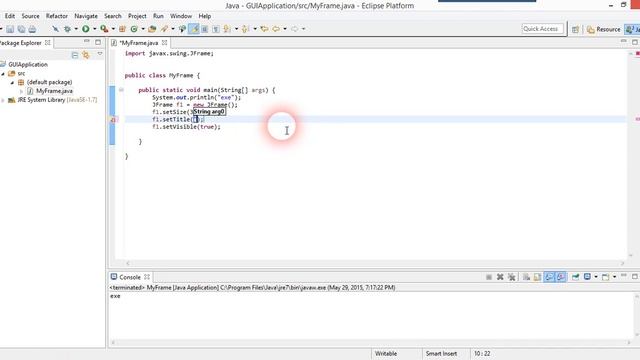Toggle Link with Editor in Package Explorer

[86, 55]
